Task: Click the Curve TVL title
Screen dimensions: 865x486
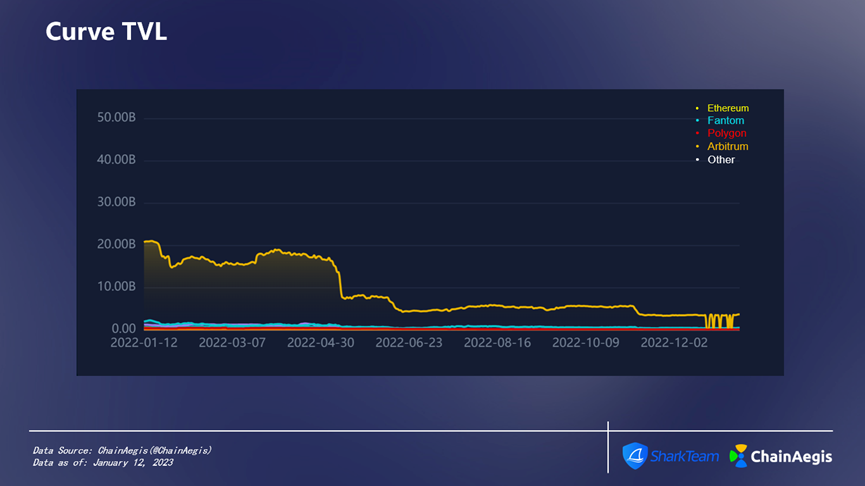Action: (x=106, y=31)
